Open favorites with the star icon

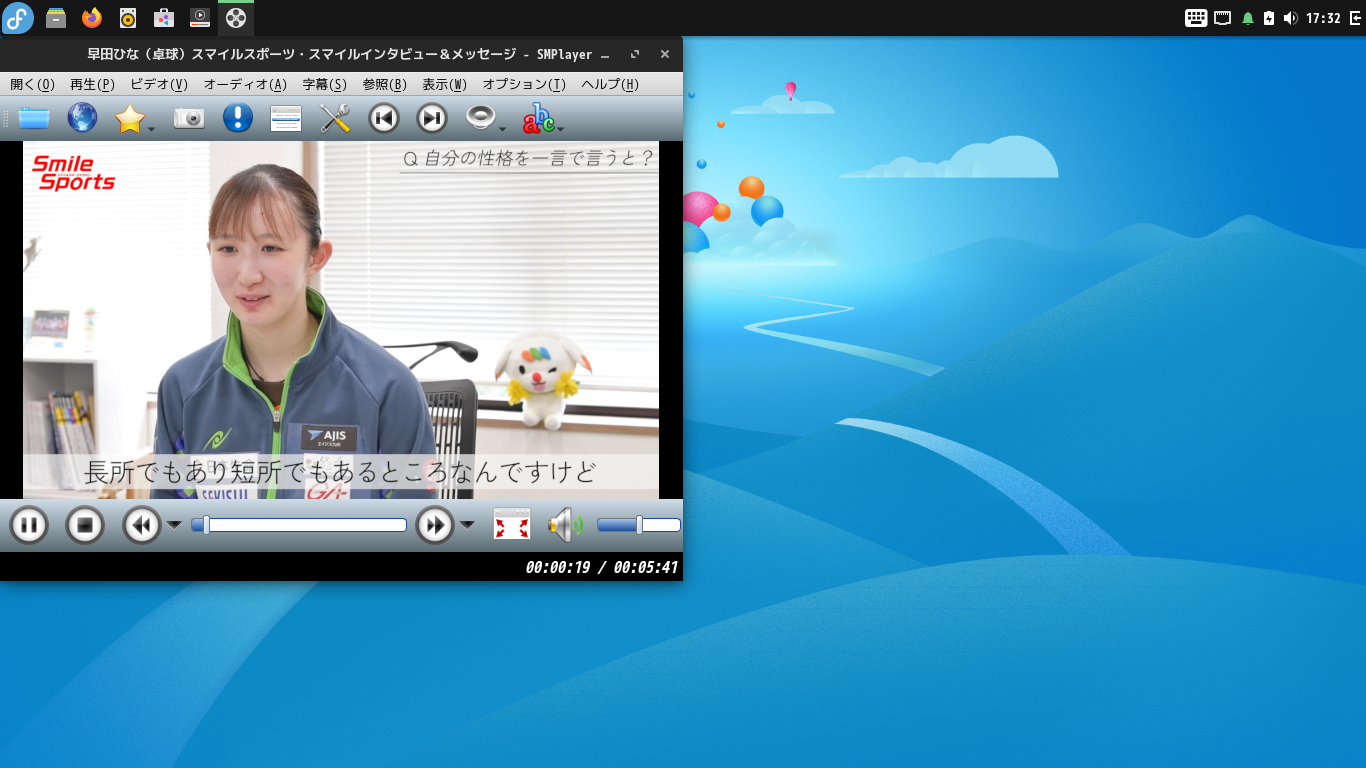pos(130,118)
